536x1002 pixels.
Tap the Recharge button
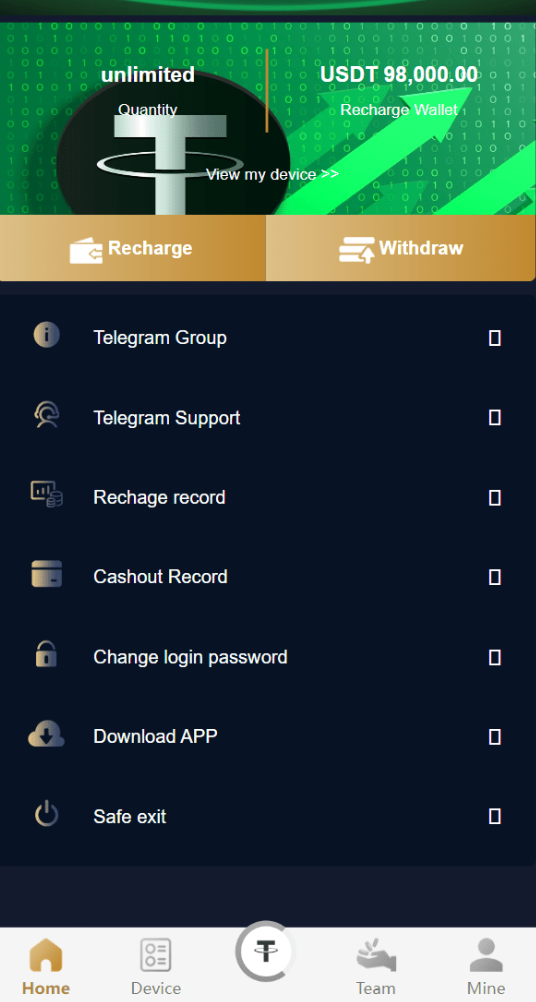(x=133, y=248)
